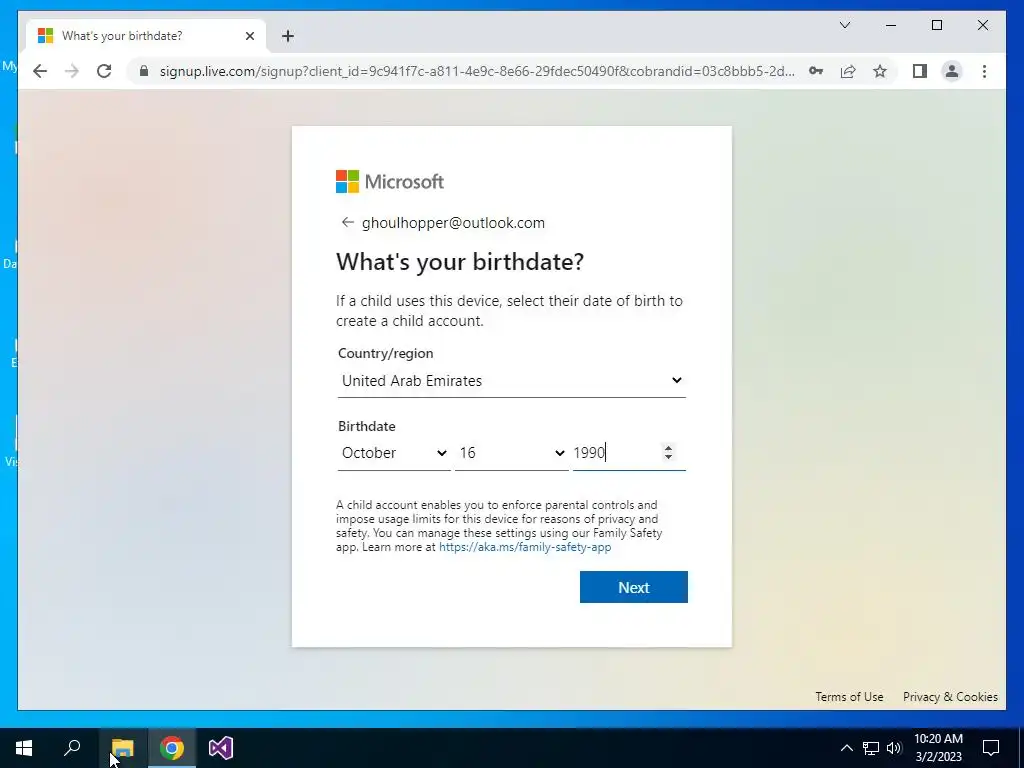
Task: Click the Next button
Action: [x=633, y=587]
